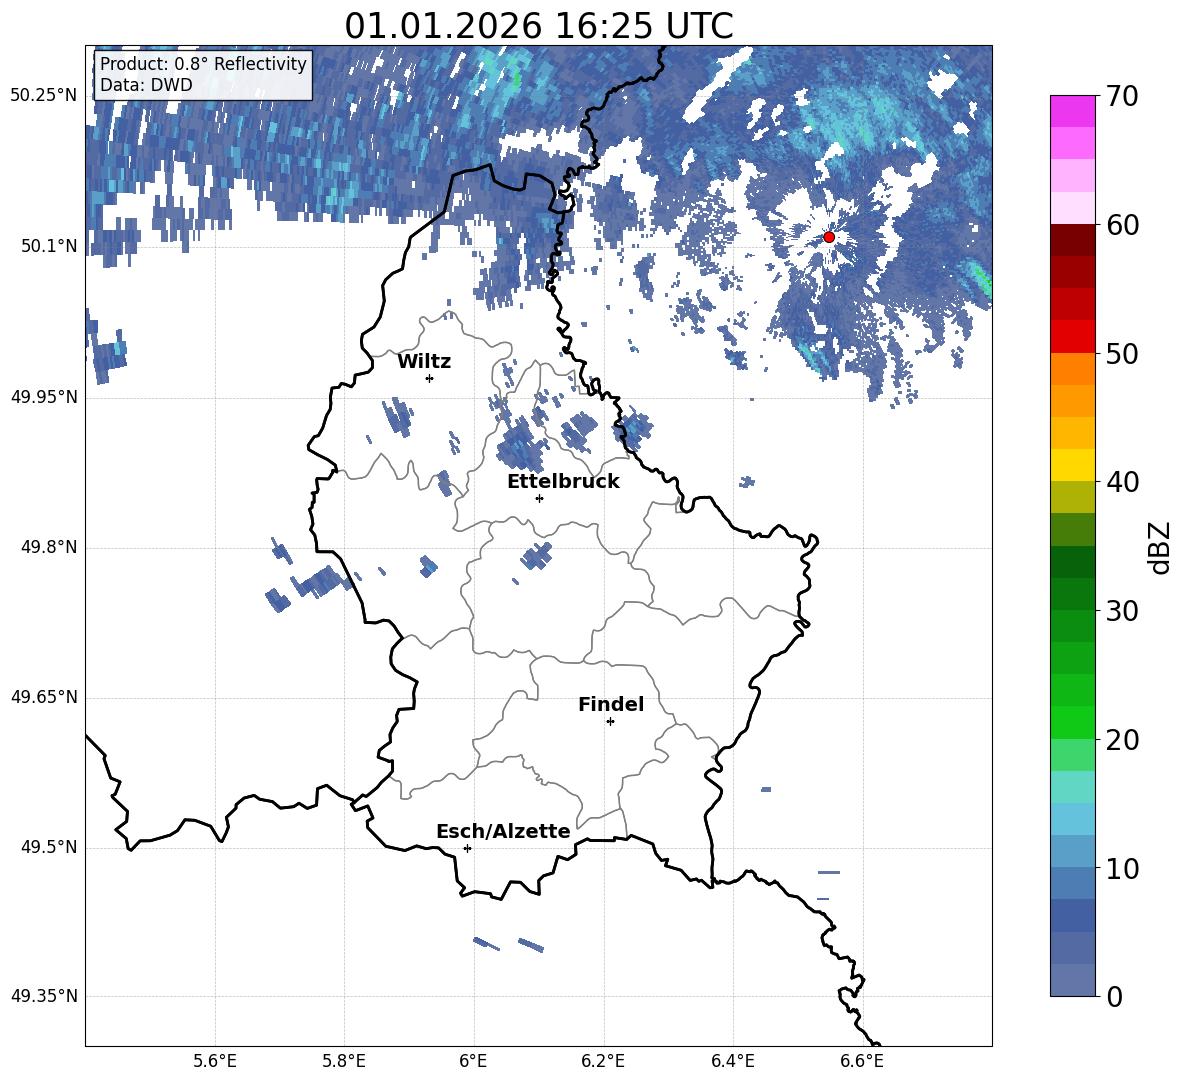1184x1081 pixels.
Task: Click the 6.4°E longitude label
Action: 732,1061
